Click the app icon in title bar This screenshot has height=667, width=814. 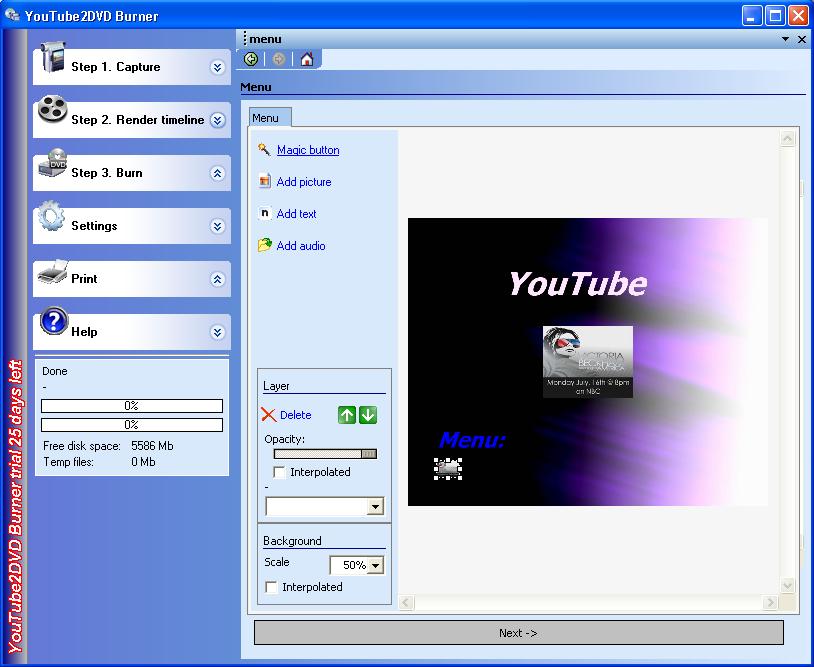(x=11, y=15)
